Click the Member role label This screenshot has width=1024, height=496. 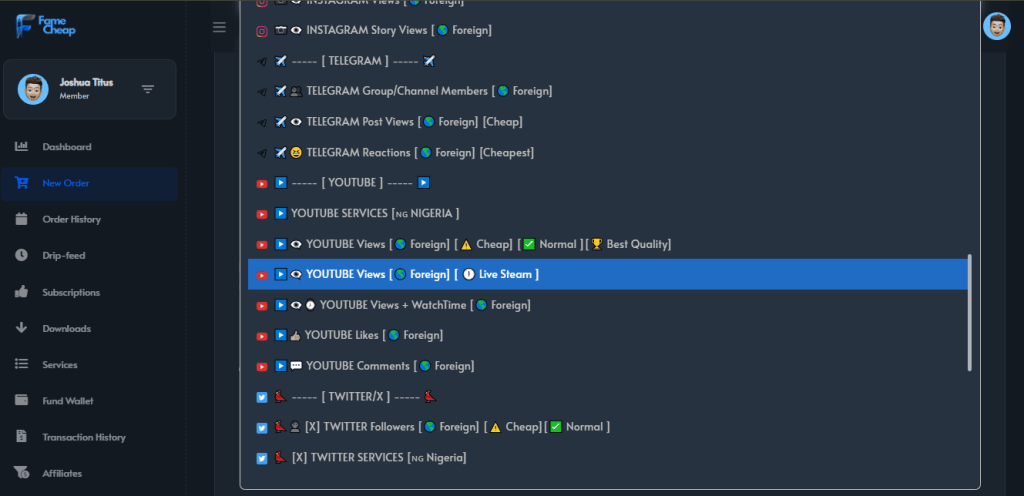(74, 96)
